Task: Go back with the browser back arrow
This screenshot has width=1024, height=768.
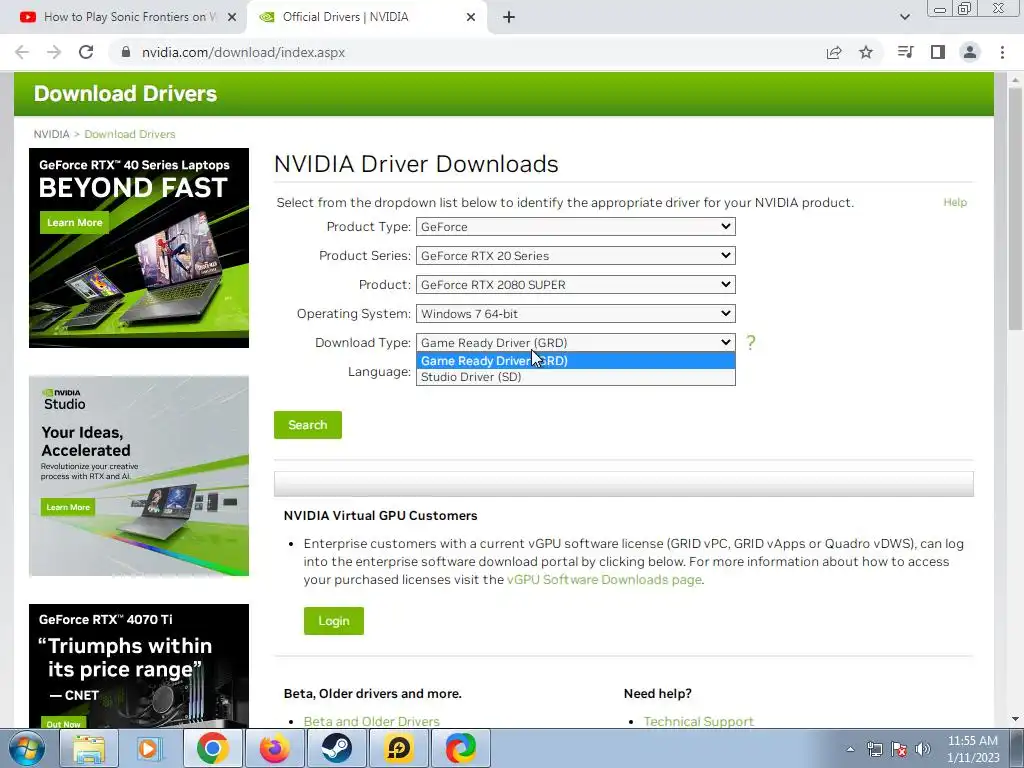Action: (x=22, y=52)
